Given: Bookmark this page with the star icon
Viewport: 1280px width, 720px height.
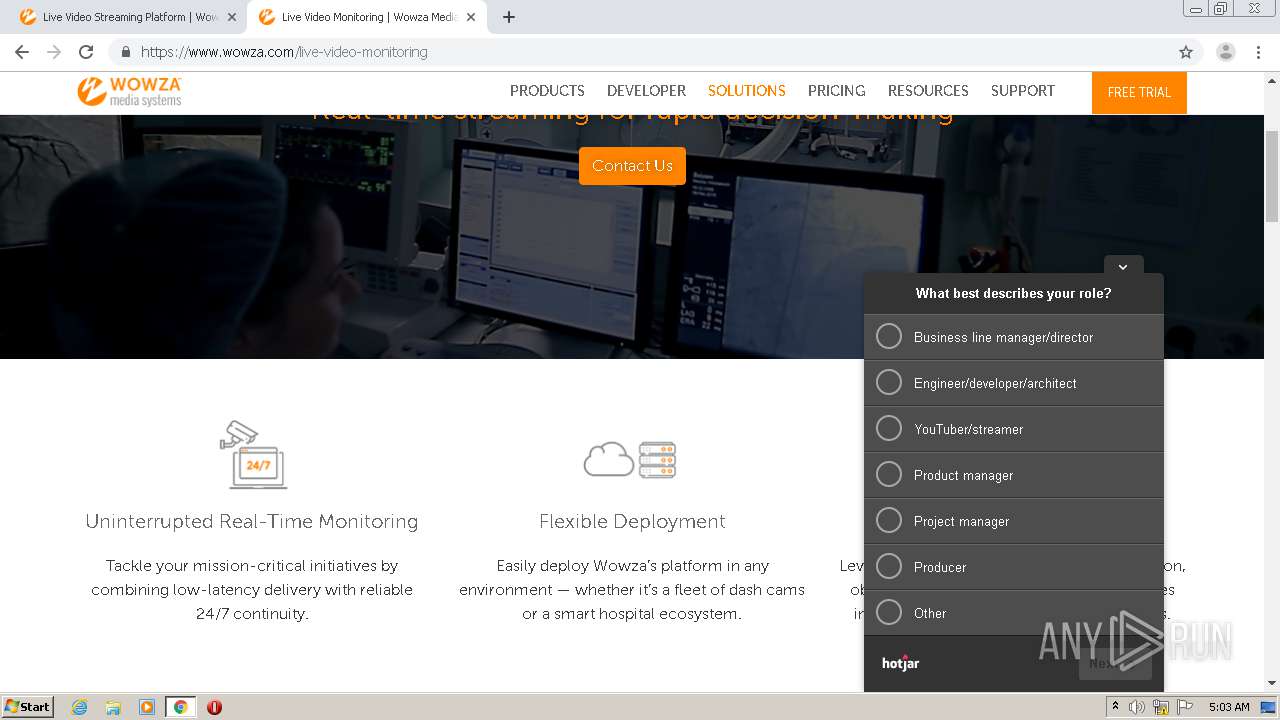Looking at the screenshot, I should point(1186,52).
